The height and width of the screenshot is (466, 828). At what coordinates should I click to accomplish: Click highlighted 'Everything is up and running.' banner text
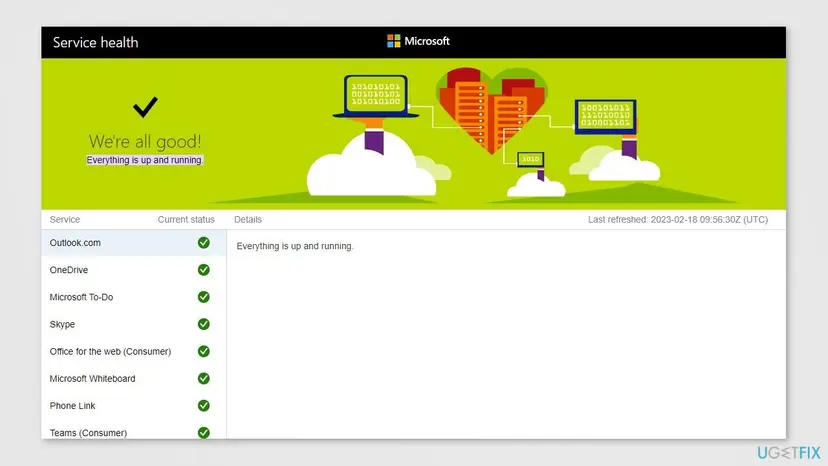pyautogui.click(x=145, y=160)
